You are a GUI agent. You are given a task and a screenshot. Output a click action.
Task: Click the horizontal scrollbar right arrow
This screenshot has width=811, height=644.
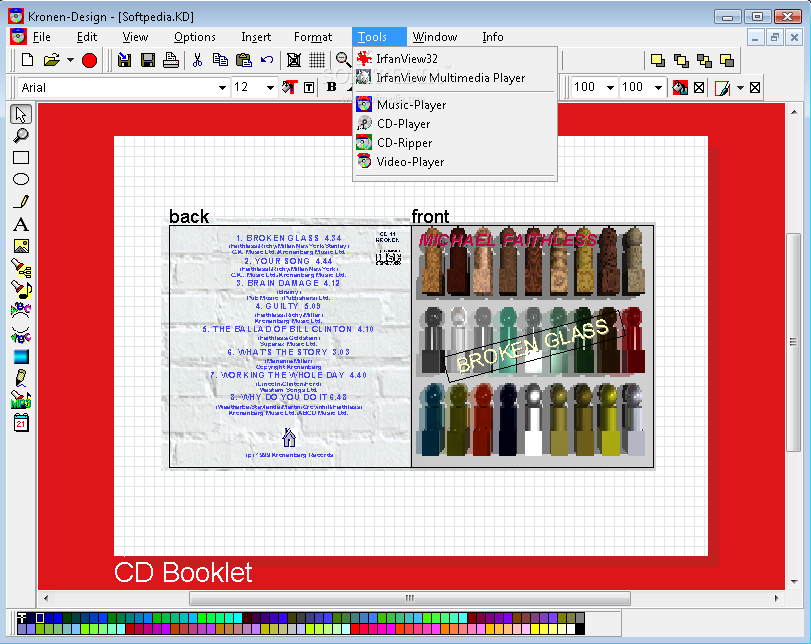point(776,598)
